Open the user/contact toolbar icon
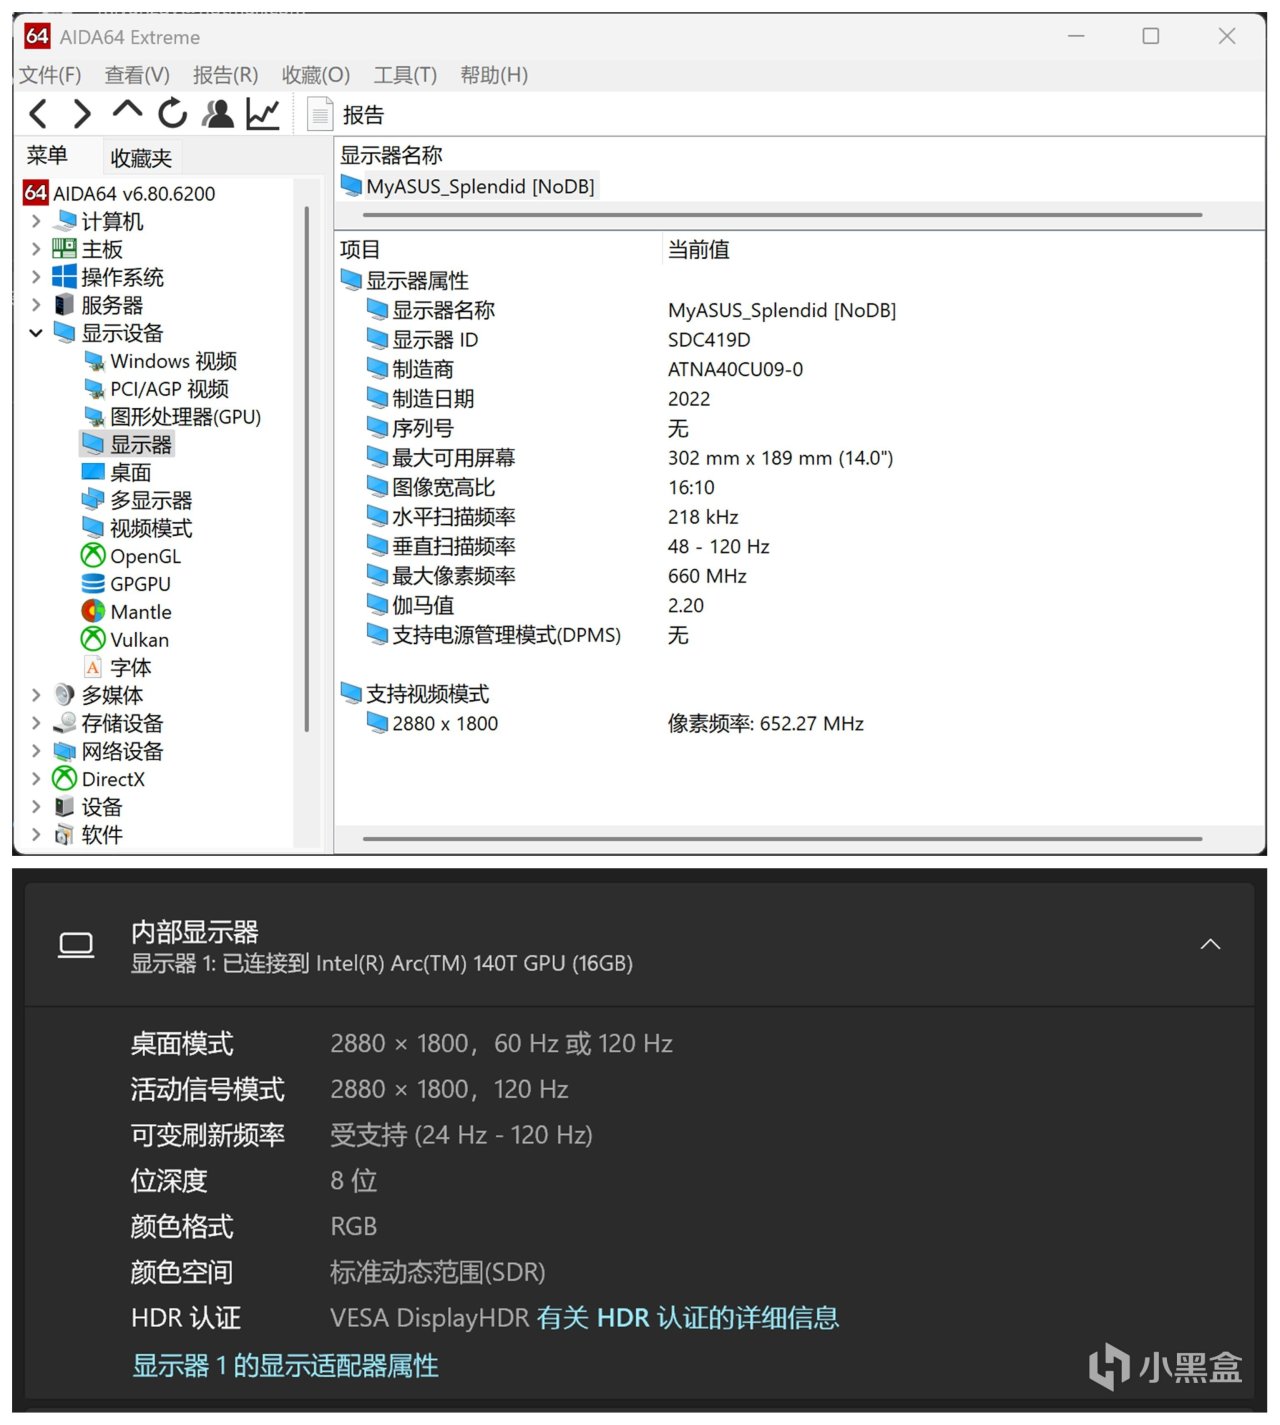 point(218,114)
